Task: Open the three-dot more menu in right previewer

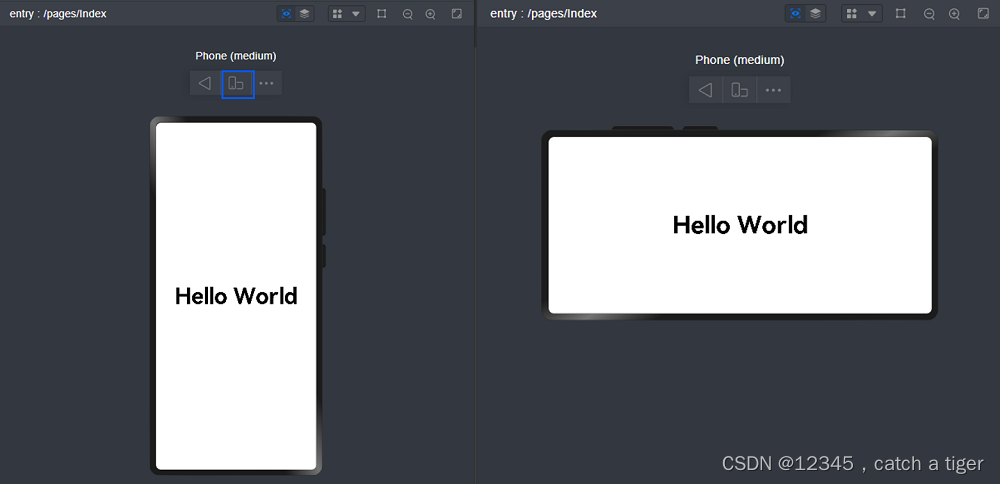Action: pyautogui.click(x=774, y=90)
